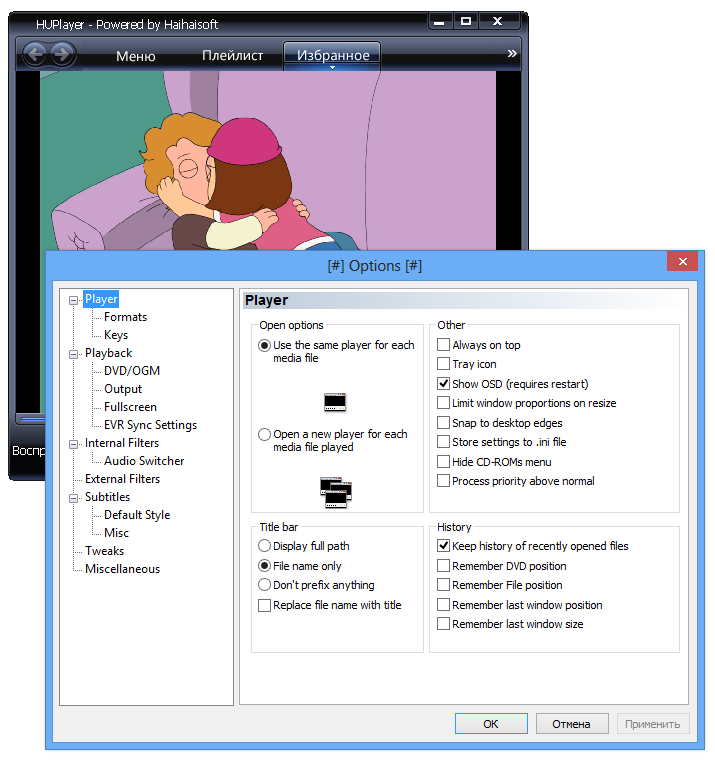The image size is (715, 765).
Task: Click the forward arrow in HUPlayer toolbar
Action: tap(62, 54)
